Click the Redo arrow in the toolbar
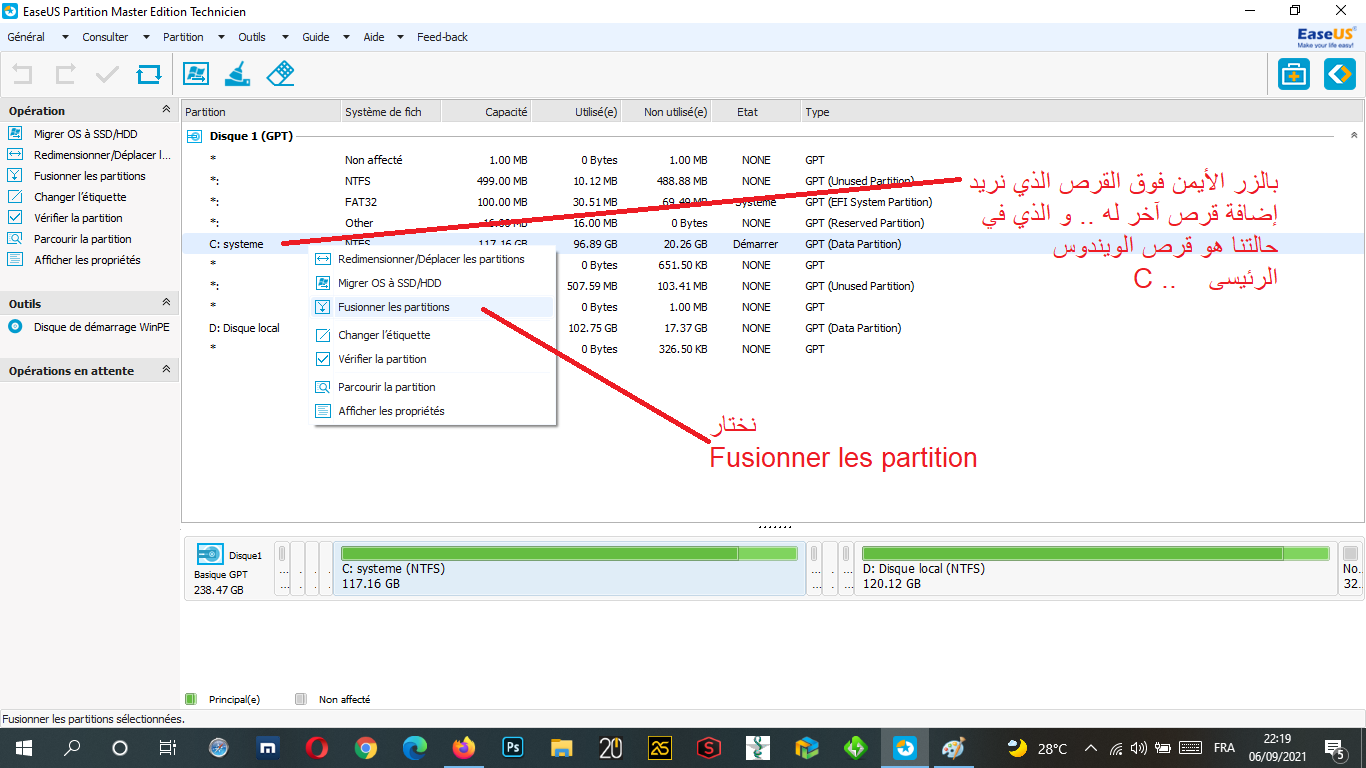The image size is (1366, 768). click(65, 74)
